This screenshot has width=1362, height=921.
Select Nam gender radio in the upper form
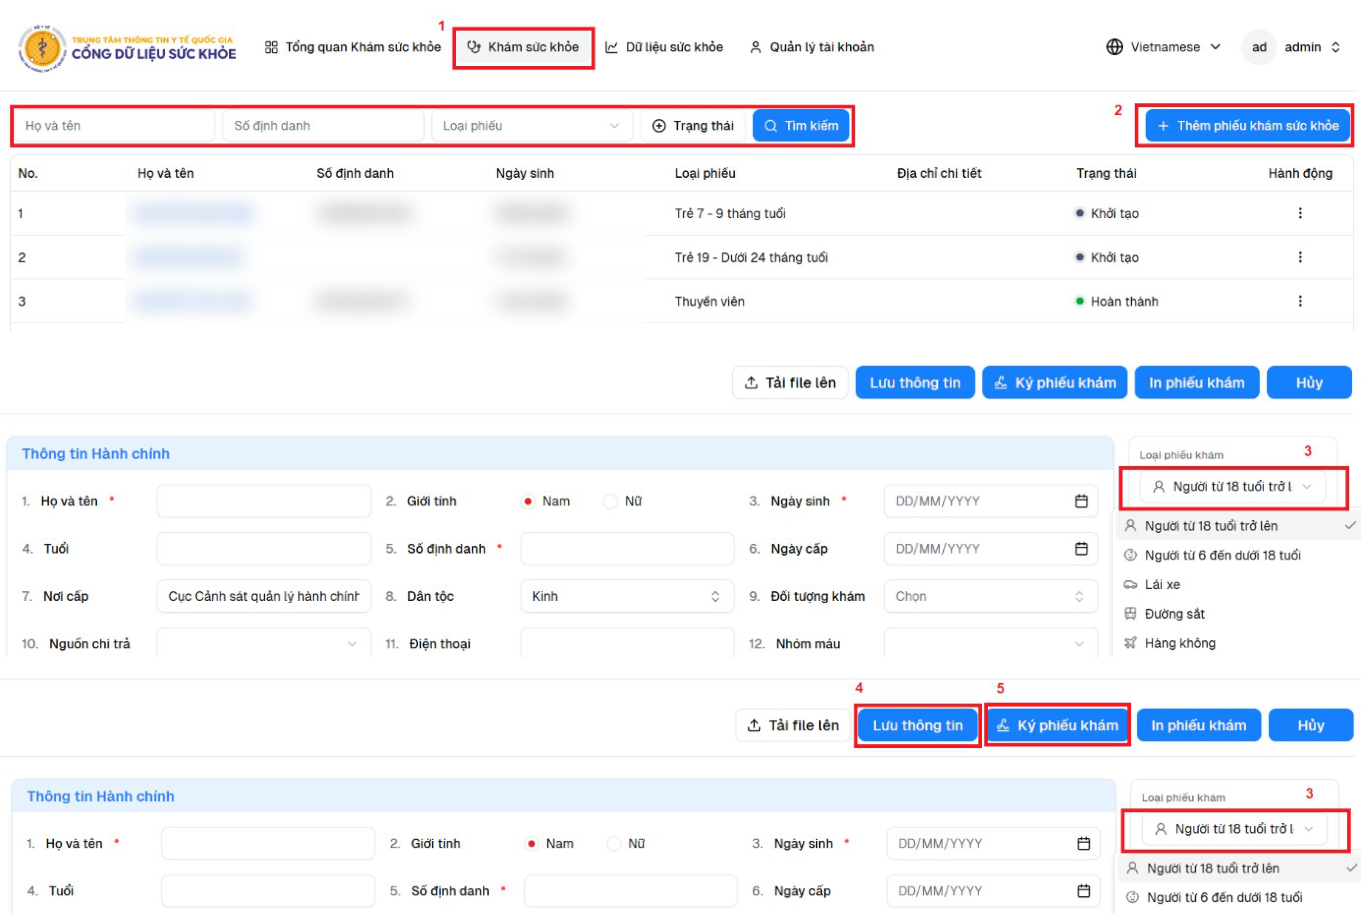coord(528,501)
